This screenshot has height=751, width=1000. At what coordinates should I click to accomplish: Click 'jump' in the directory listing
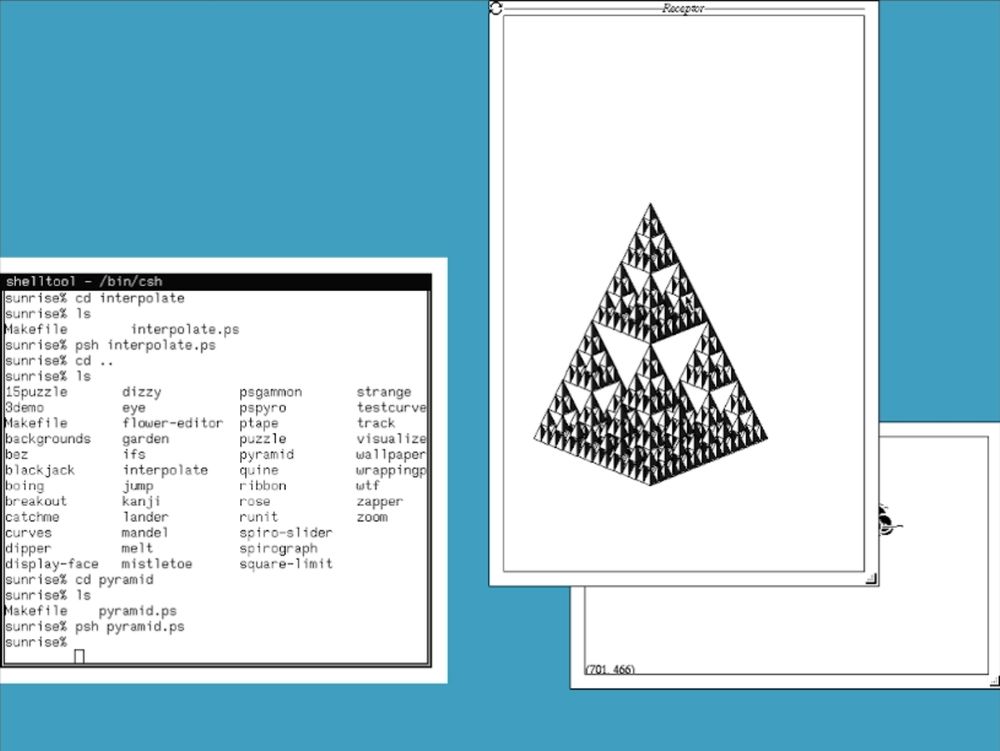pos(138,486)
